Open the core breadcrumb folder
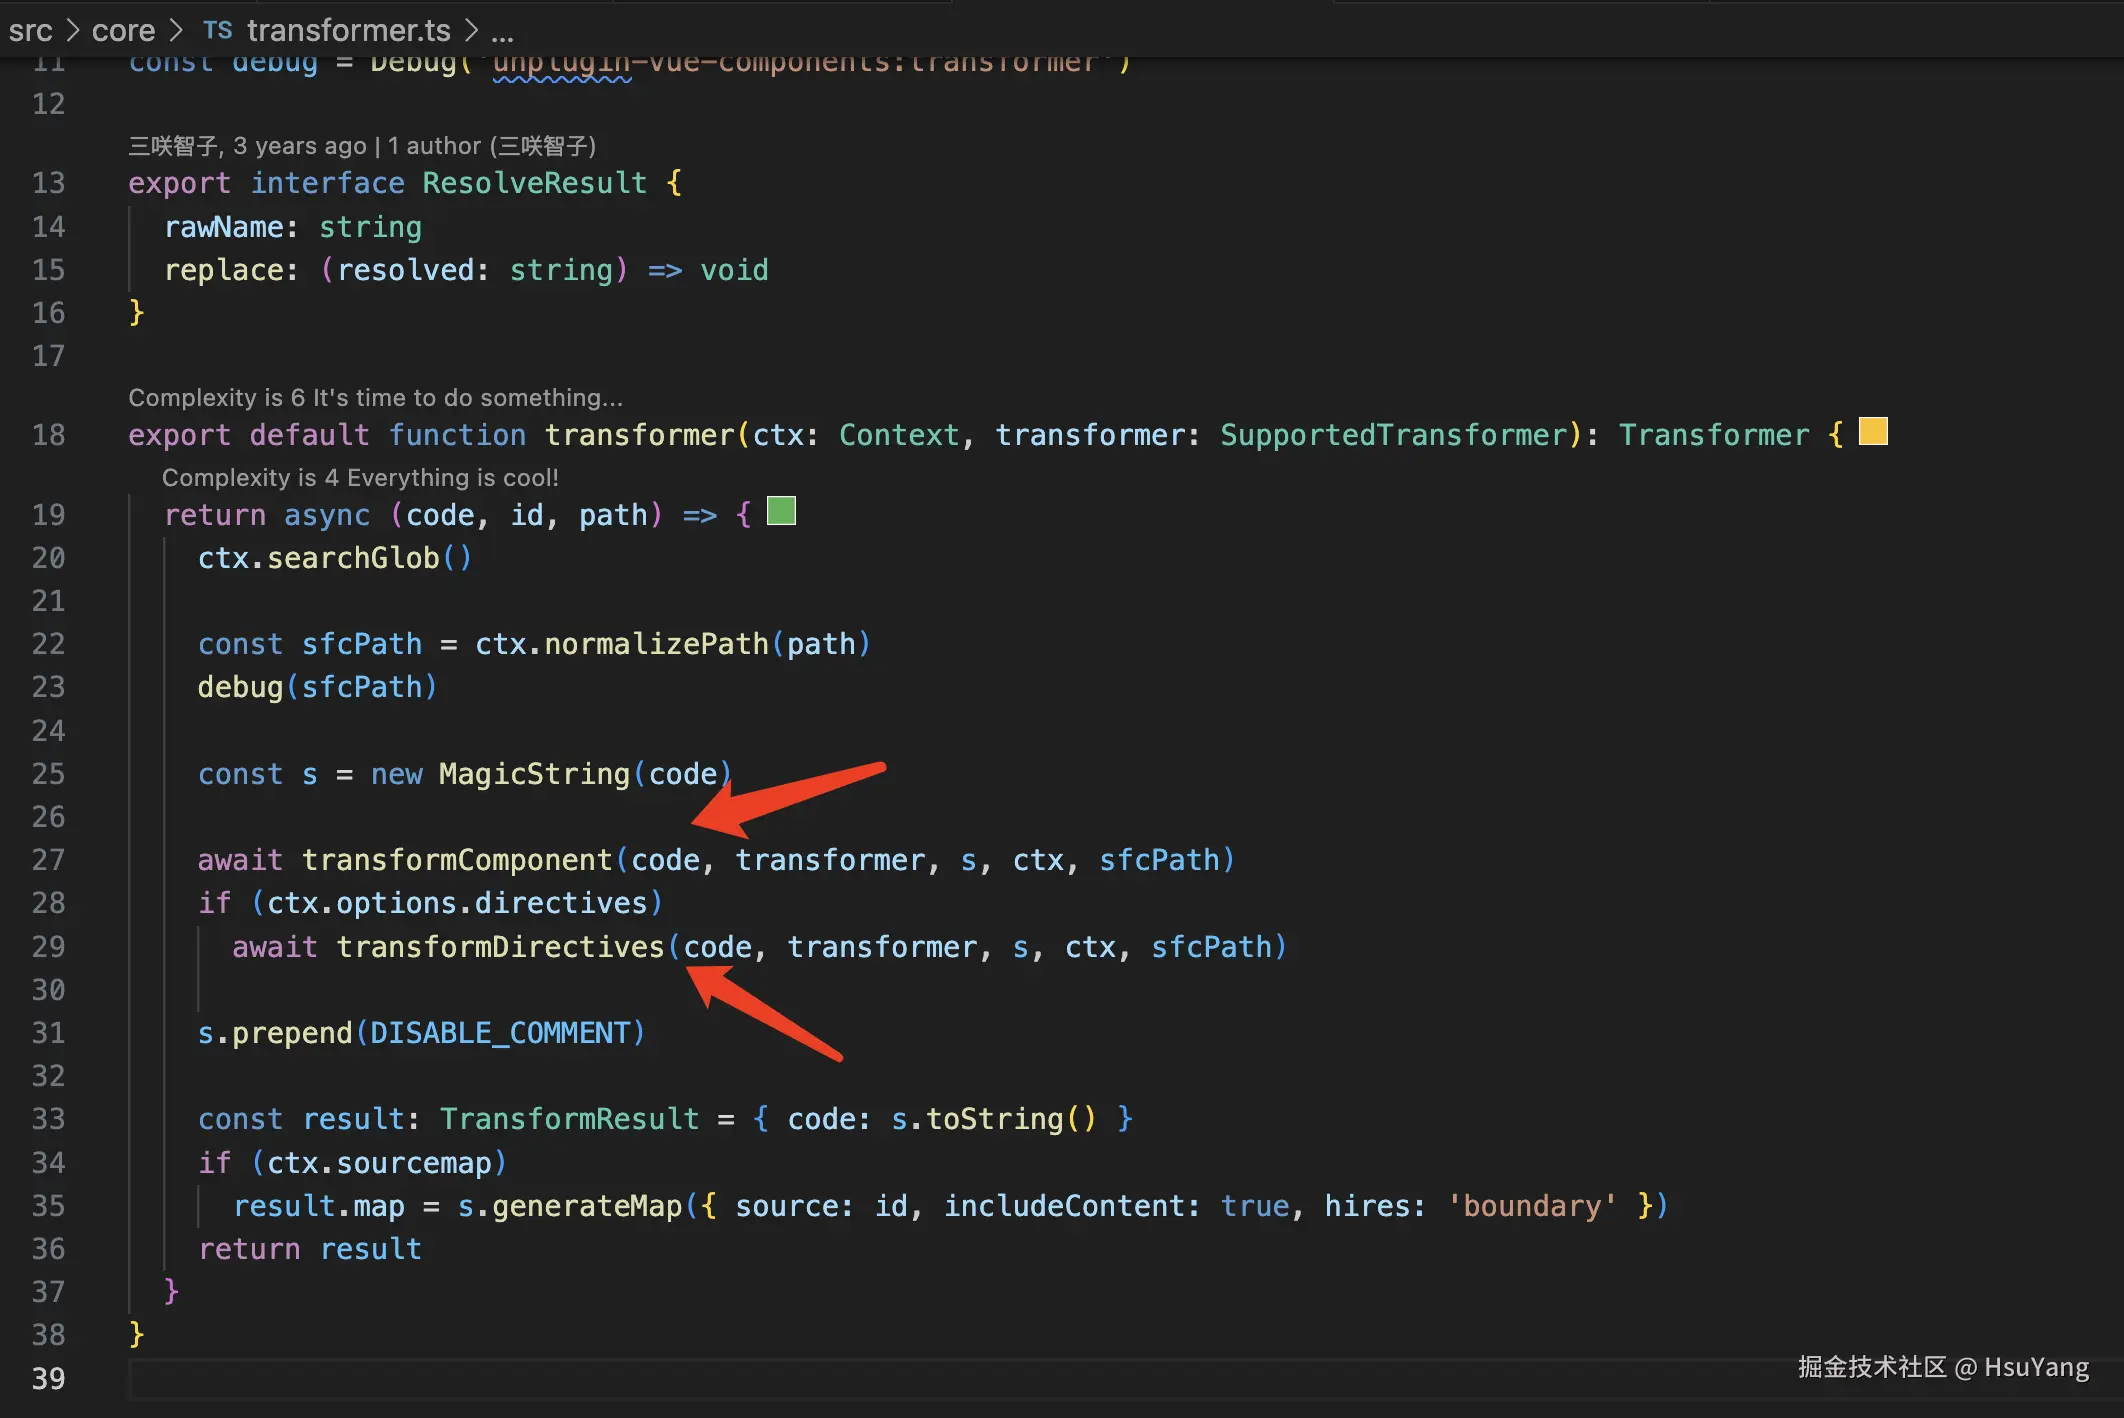 tap(123, 30)
